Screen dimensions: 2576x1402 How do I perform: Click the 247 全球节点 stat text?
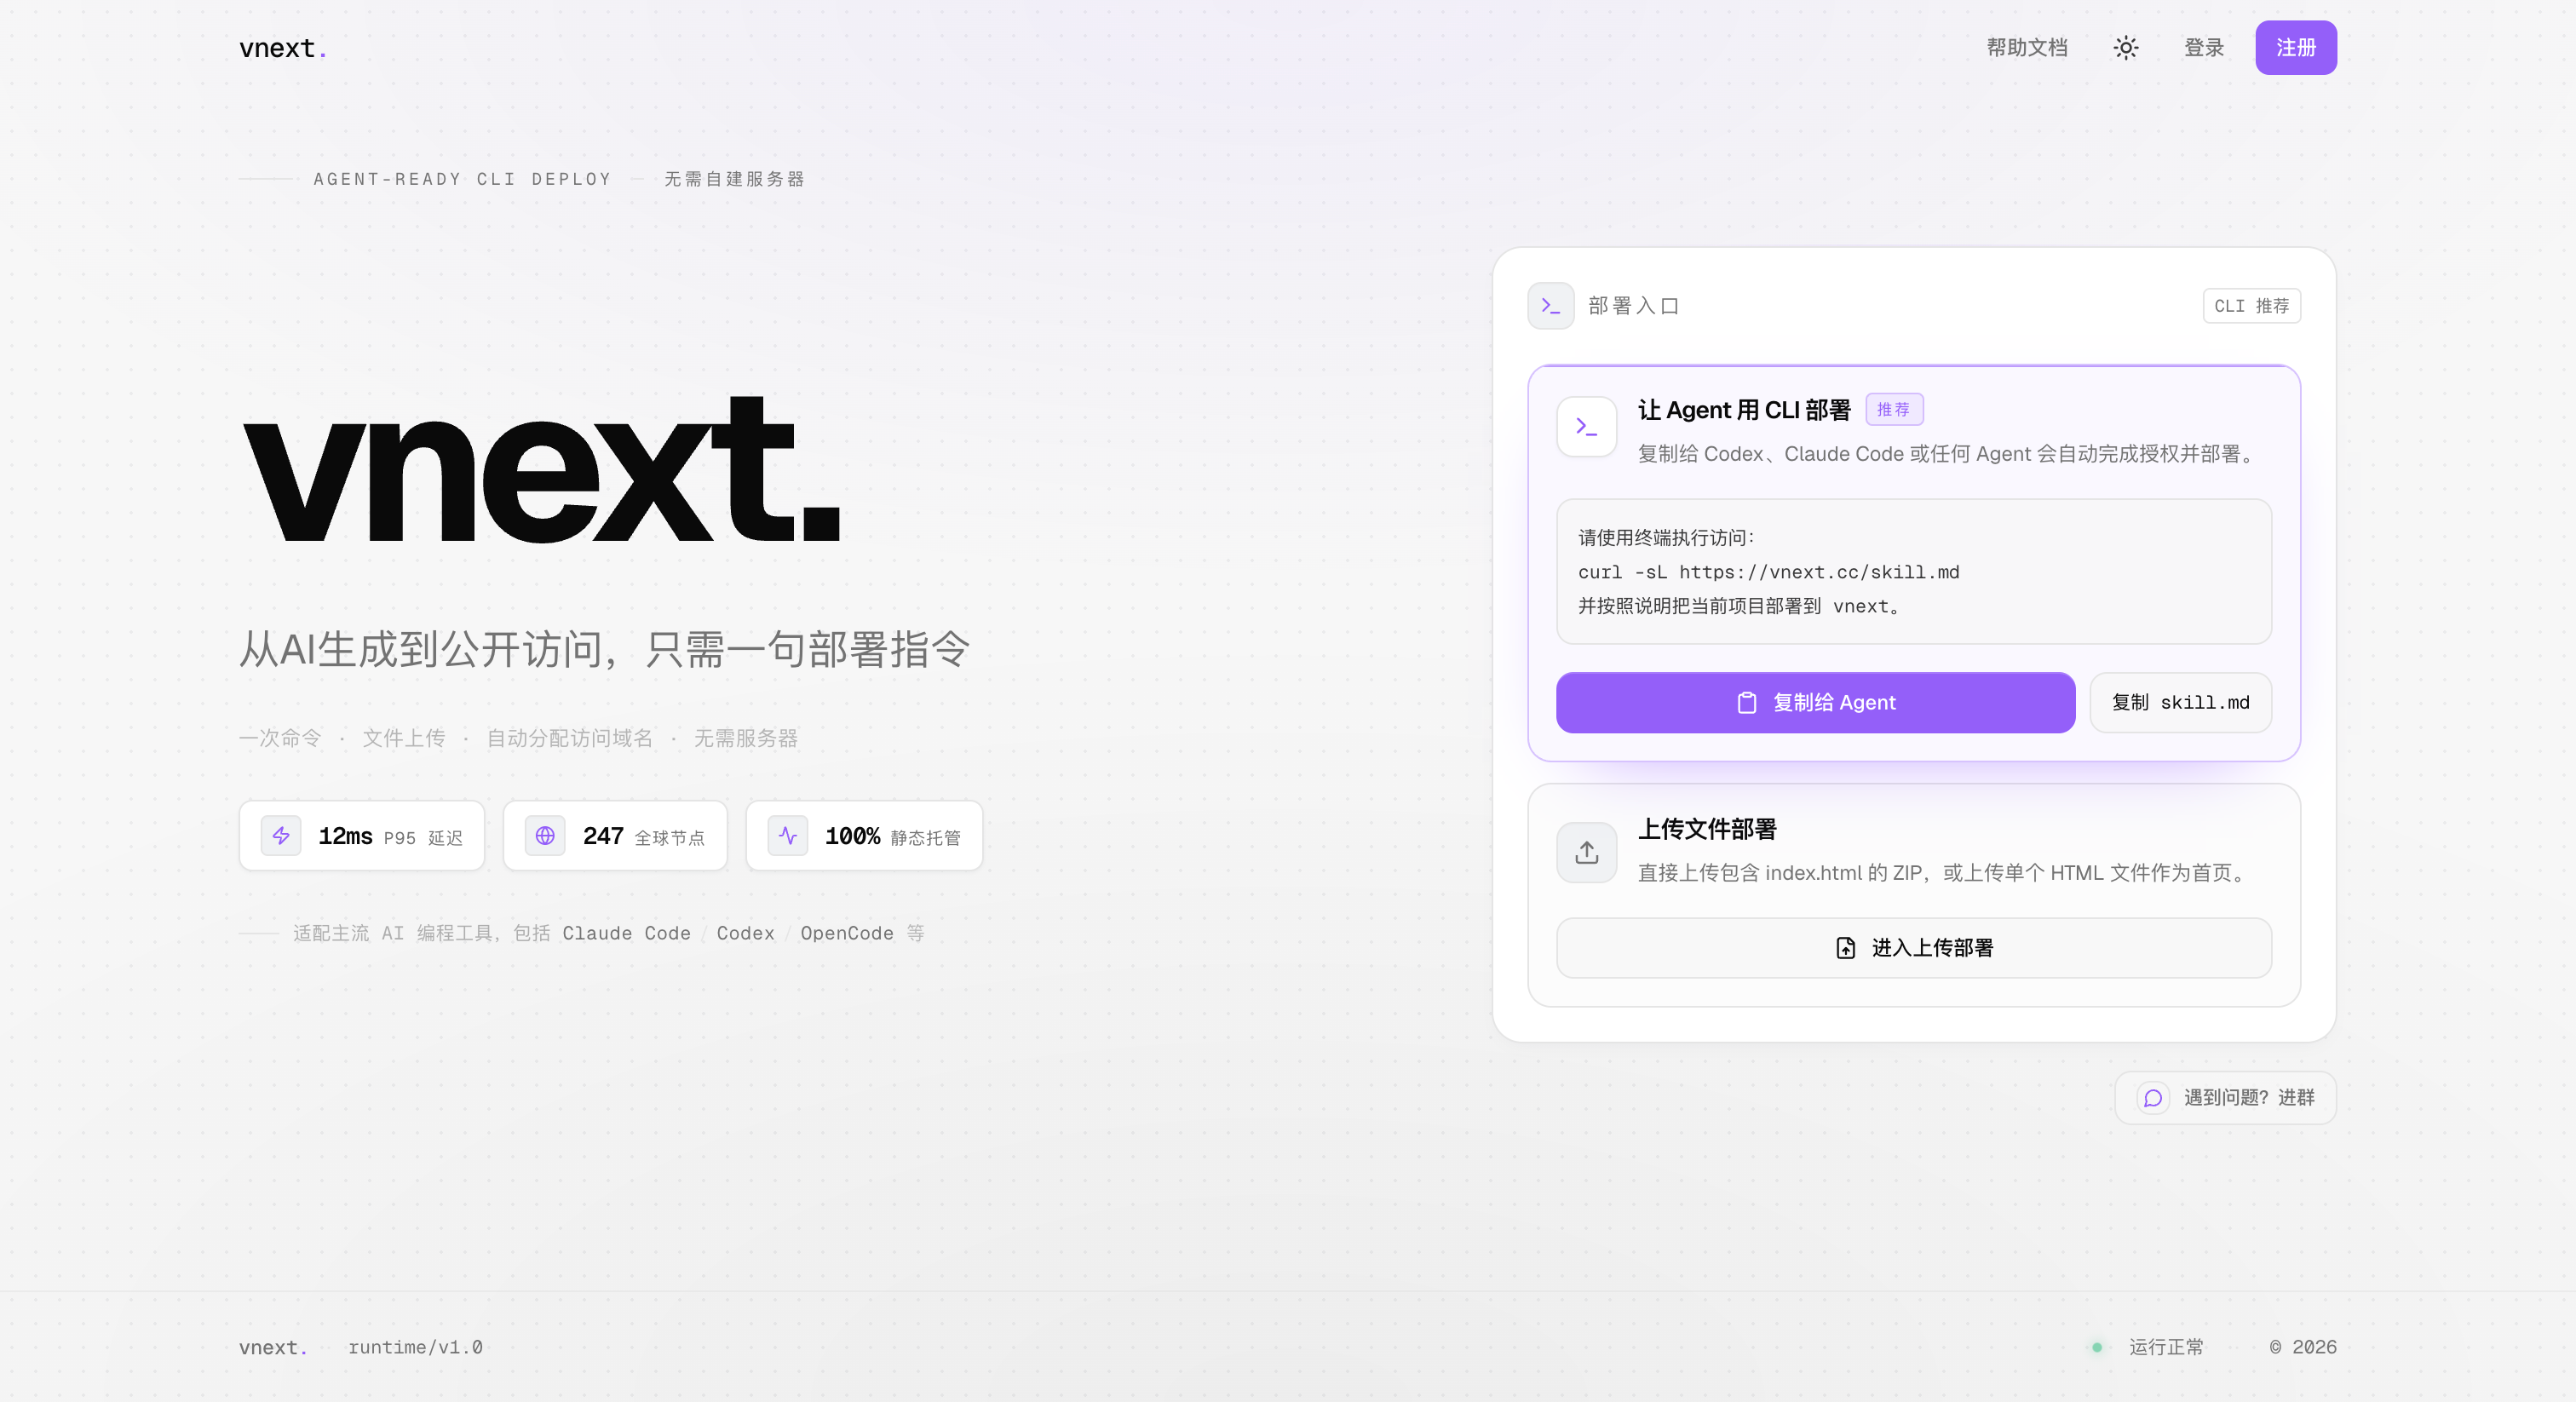point(644,837)
